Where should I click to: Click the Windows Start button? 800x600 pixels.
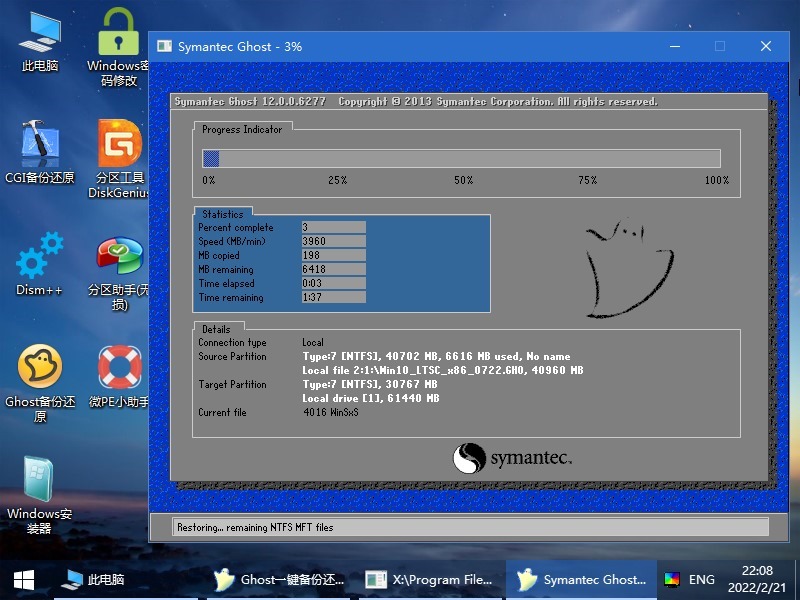pos(24,579)
